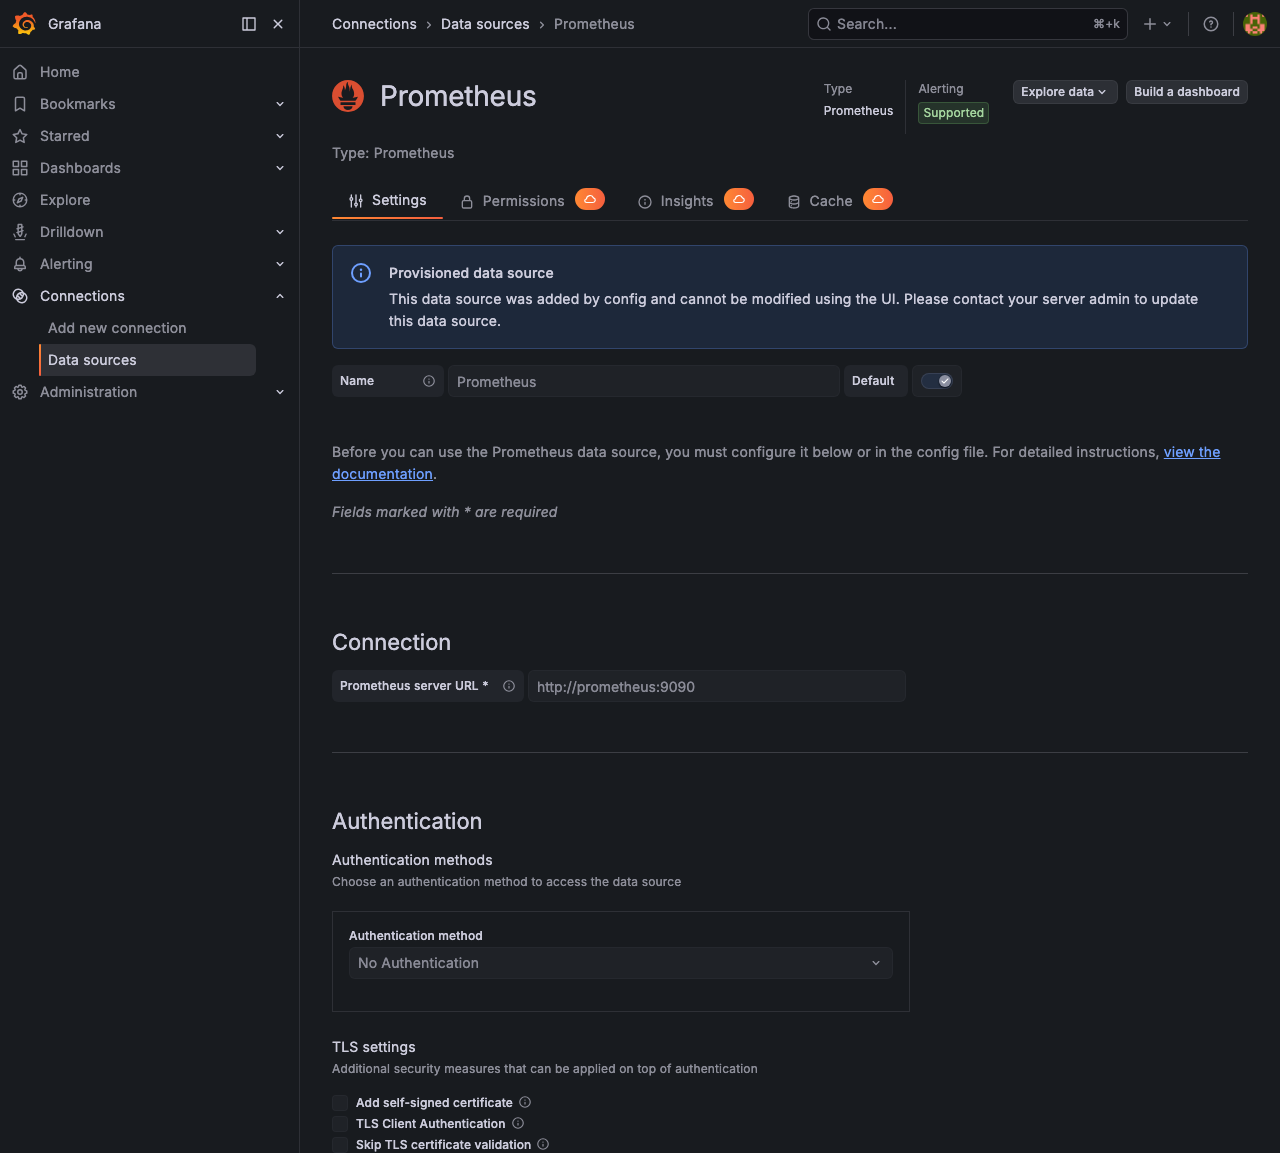Click the info icon in Provisioned banner
Viewport: 1280px width, 1153px height.
[x=361, y=273]
